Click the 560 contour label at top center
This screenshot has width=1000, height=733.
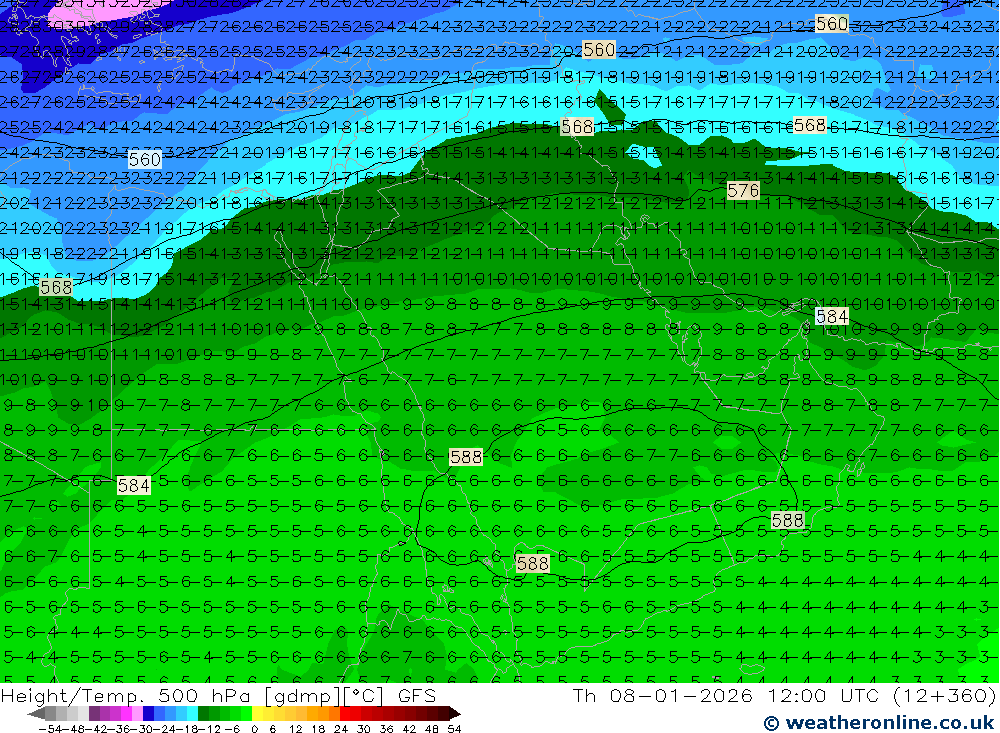pos(599,50)
